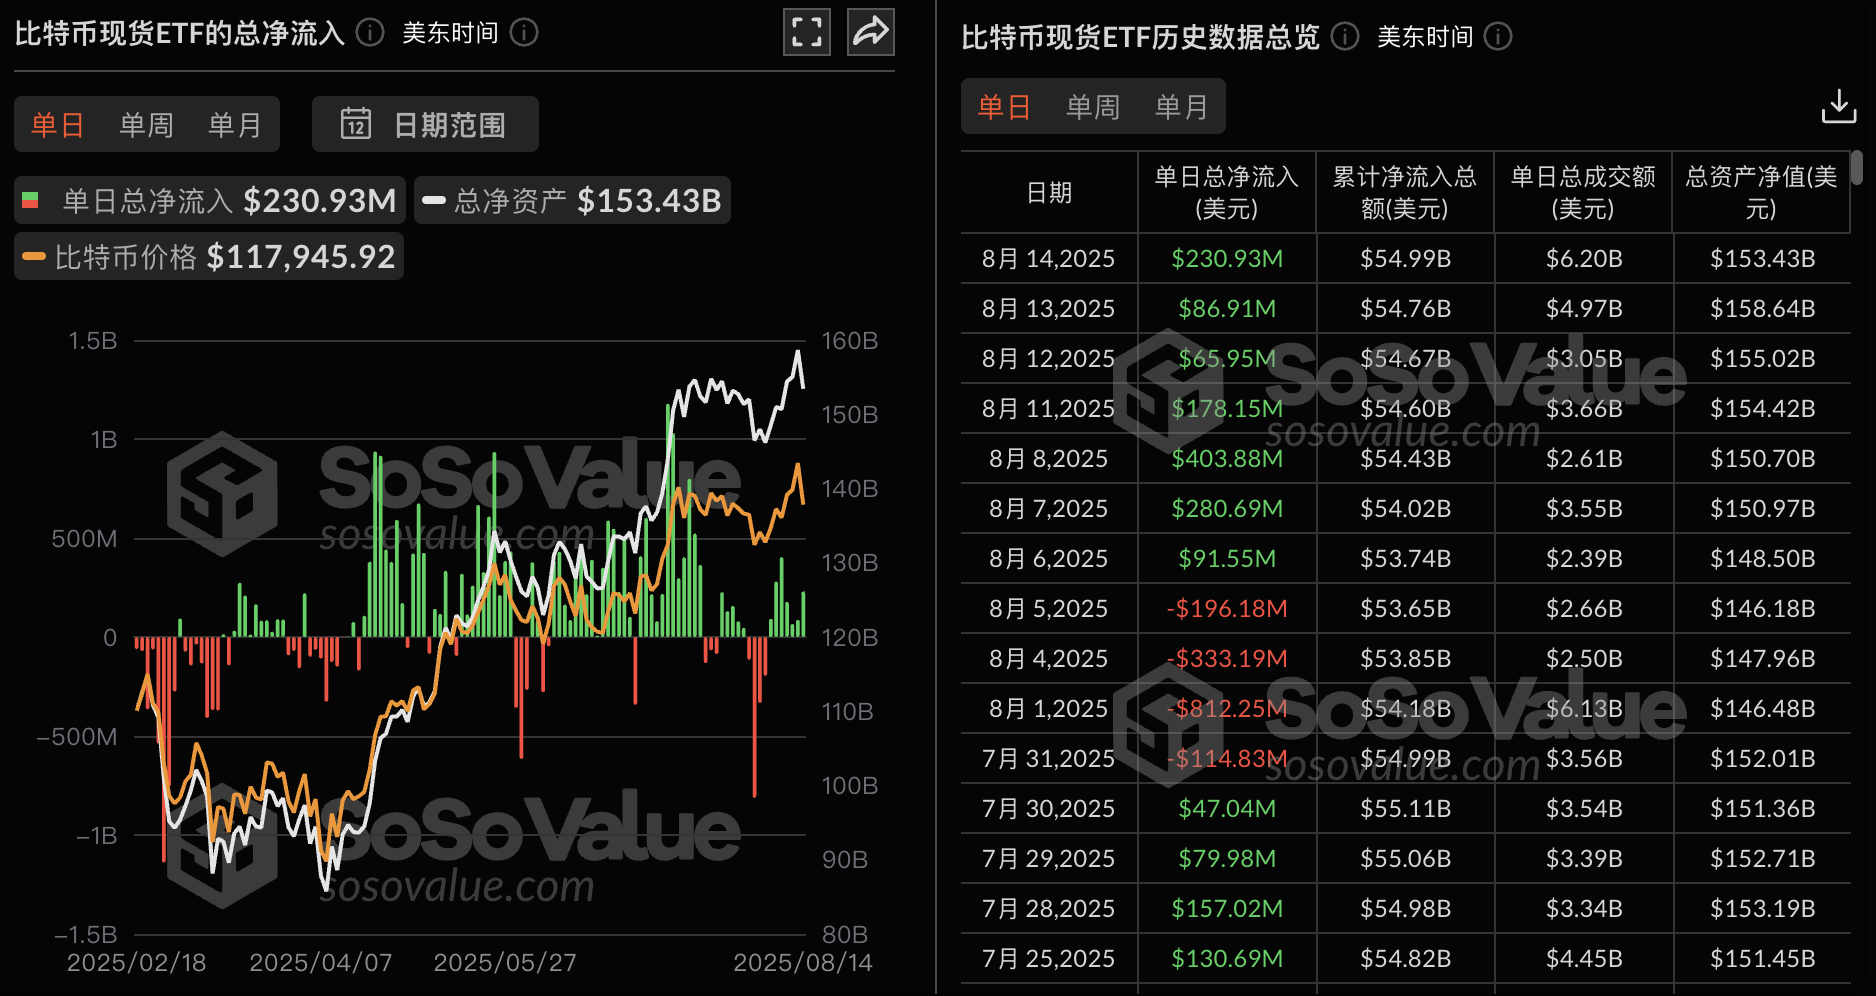Toggle the 单日总净流入 series visibility

coord(209,199)
